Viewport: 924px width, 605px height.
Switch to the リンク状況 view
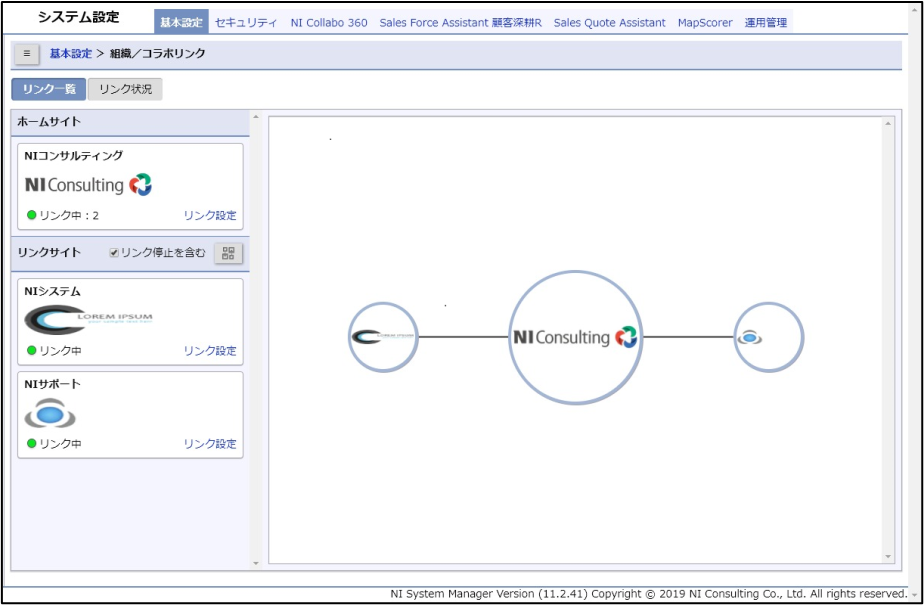pos(125,90)
